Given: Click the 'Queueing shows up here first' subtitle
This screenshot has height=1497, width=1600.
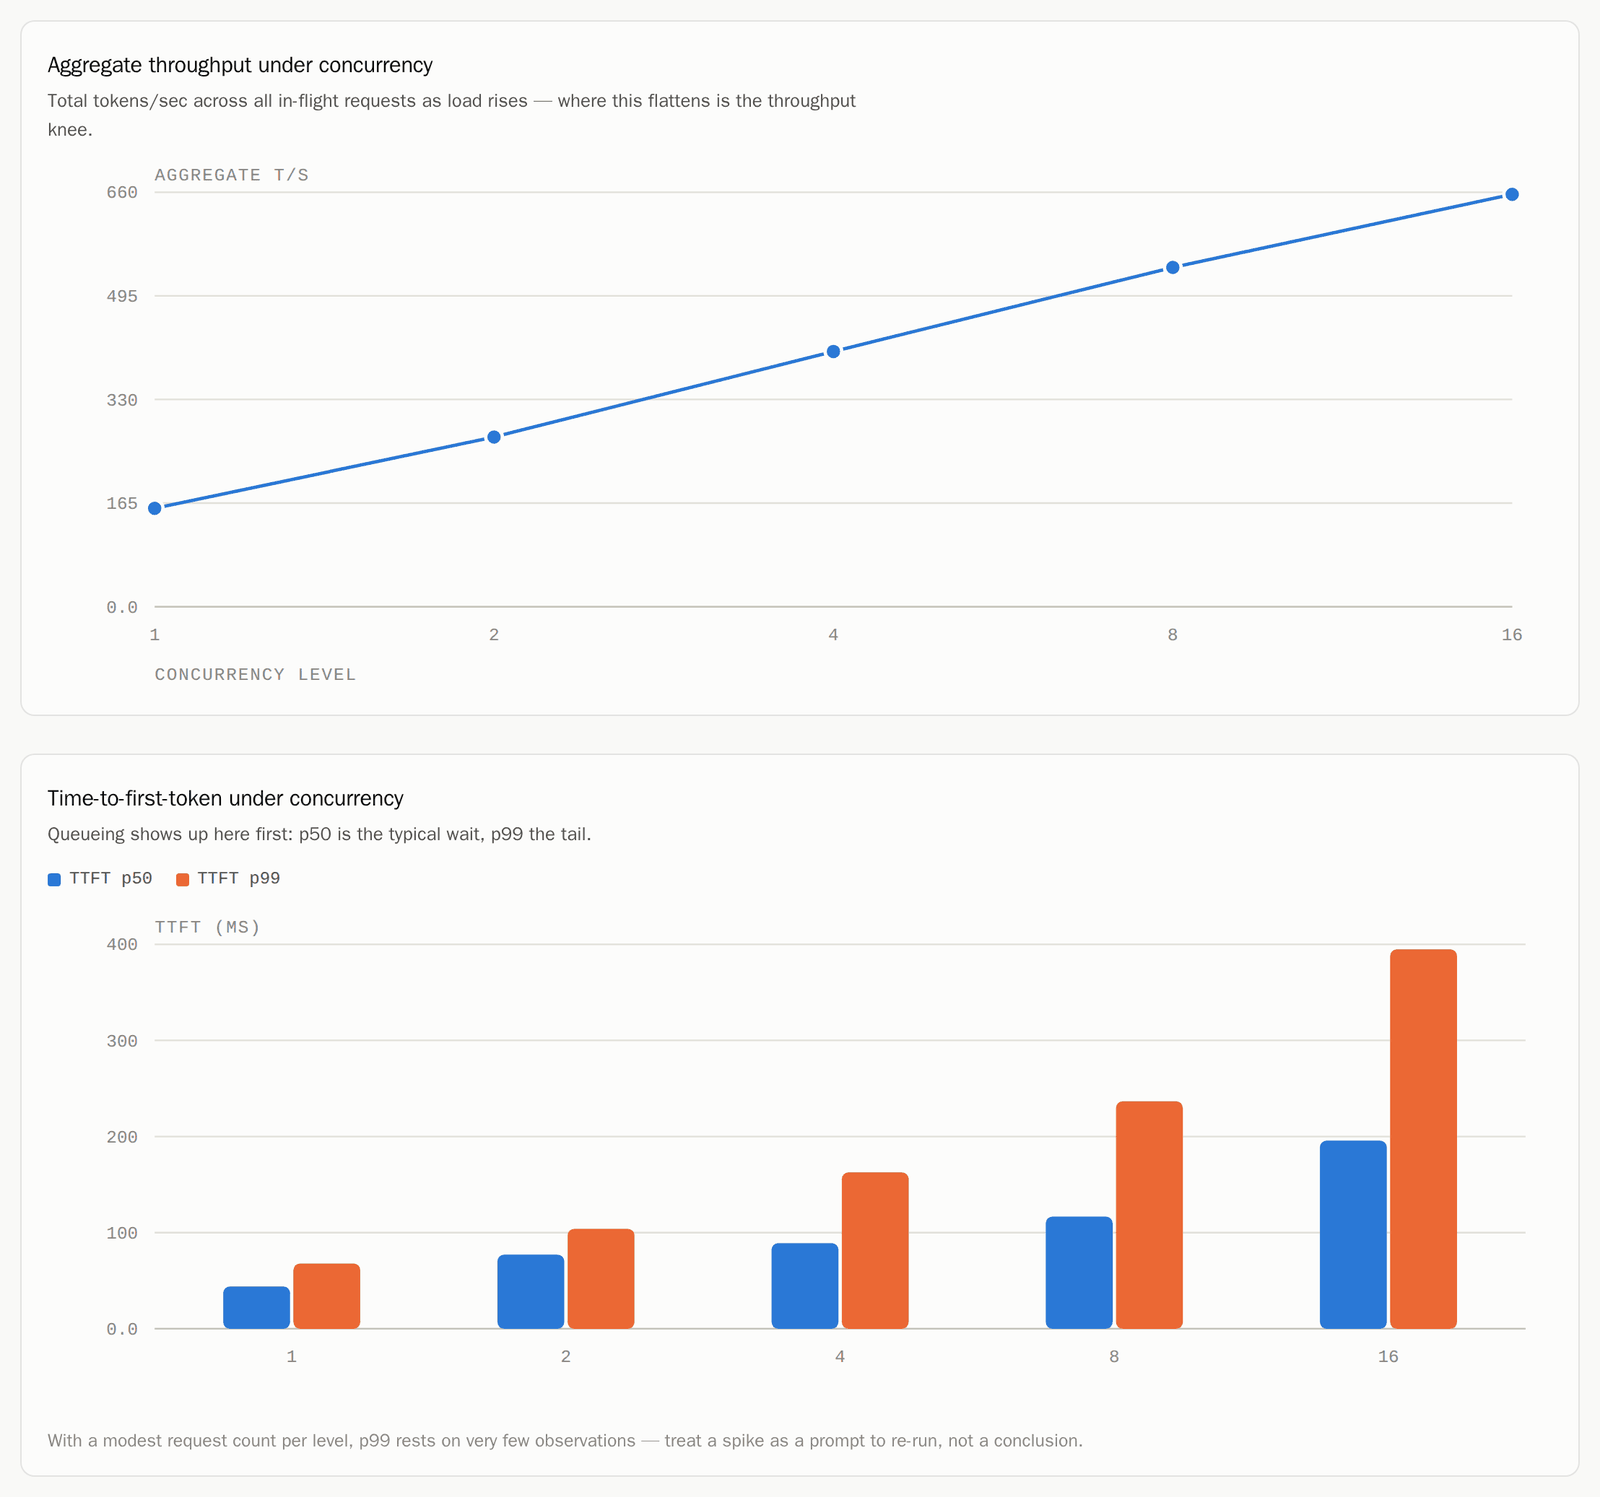Looking at the screenshot, I should point(319,834).
